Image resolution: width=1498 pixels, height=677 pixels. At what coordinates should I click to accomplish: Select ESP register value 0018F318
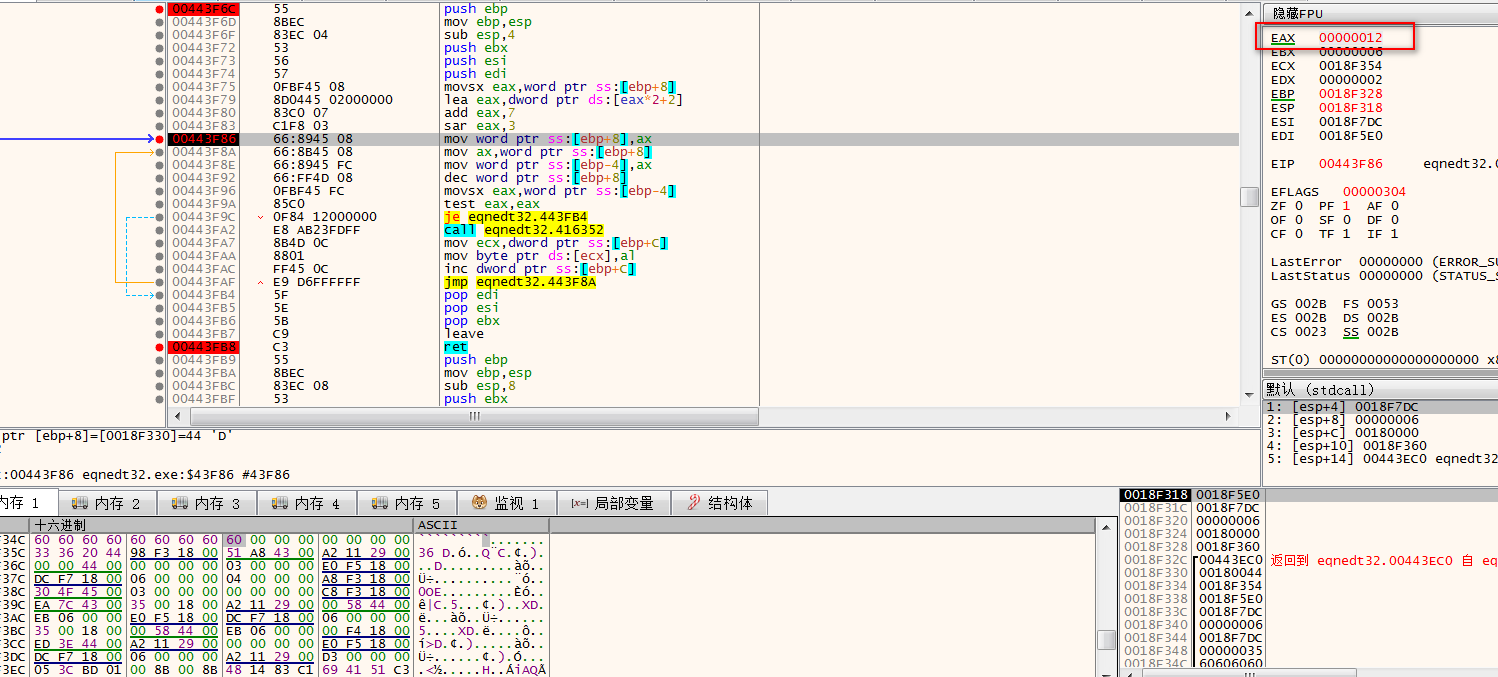pos(1350,108)
